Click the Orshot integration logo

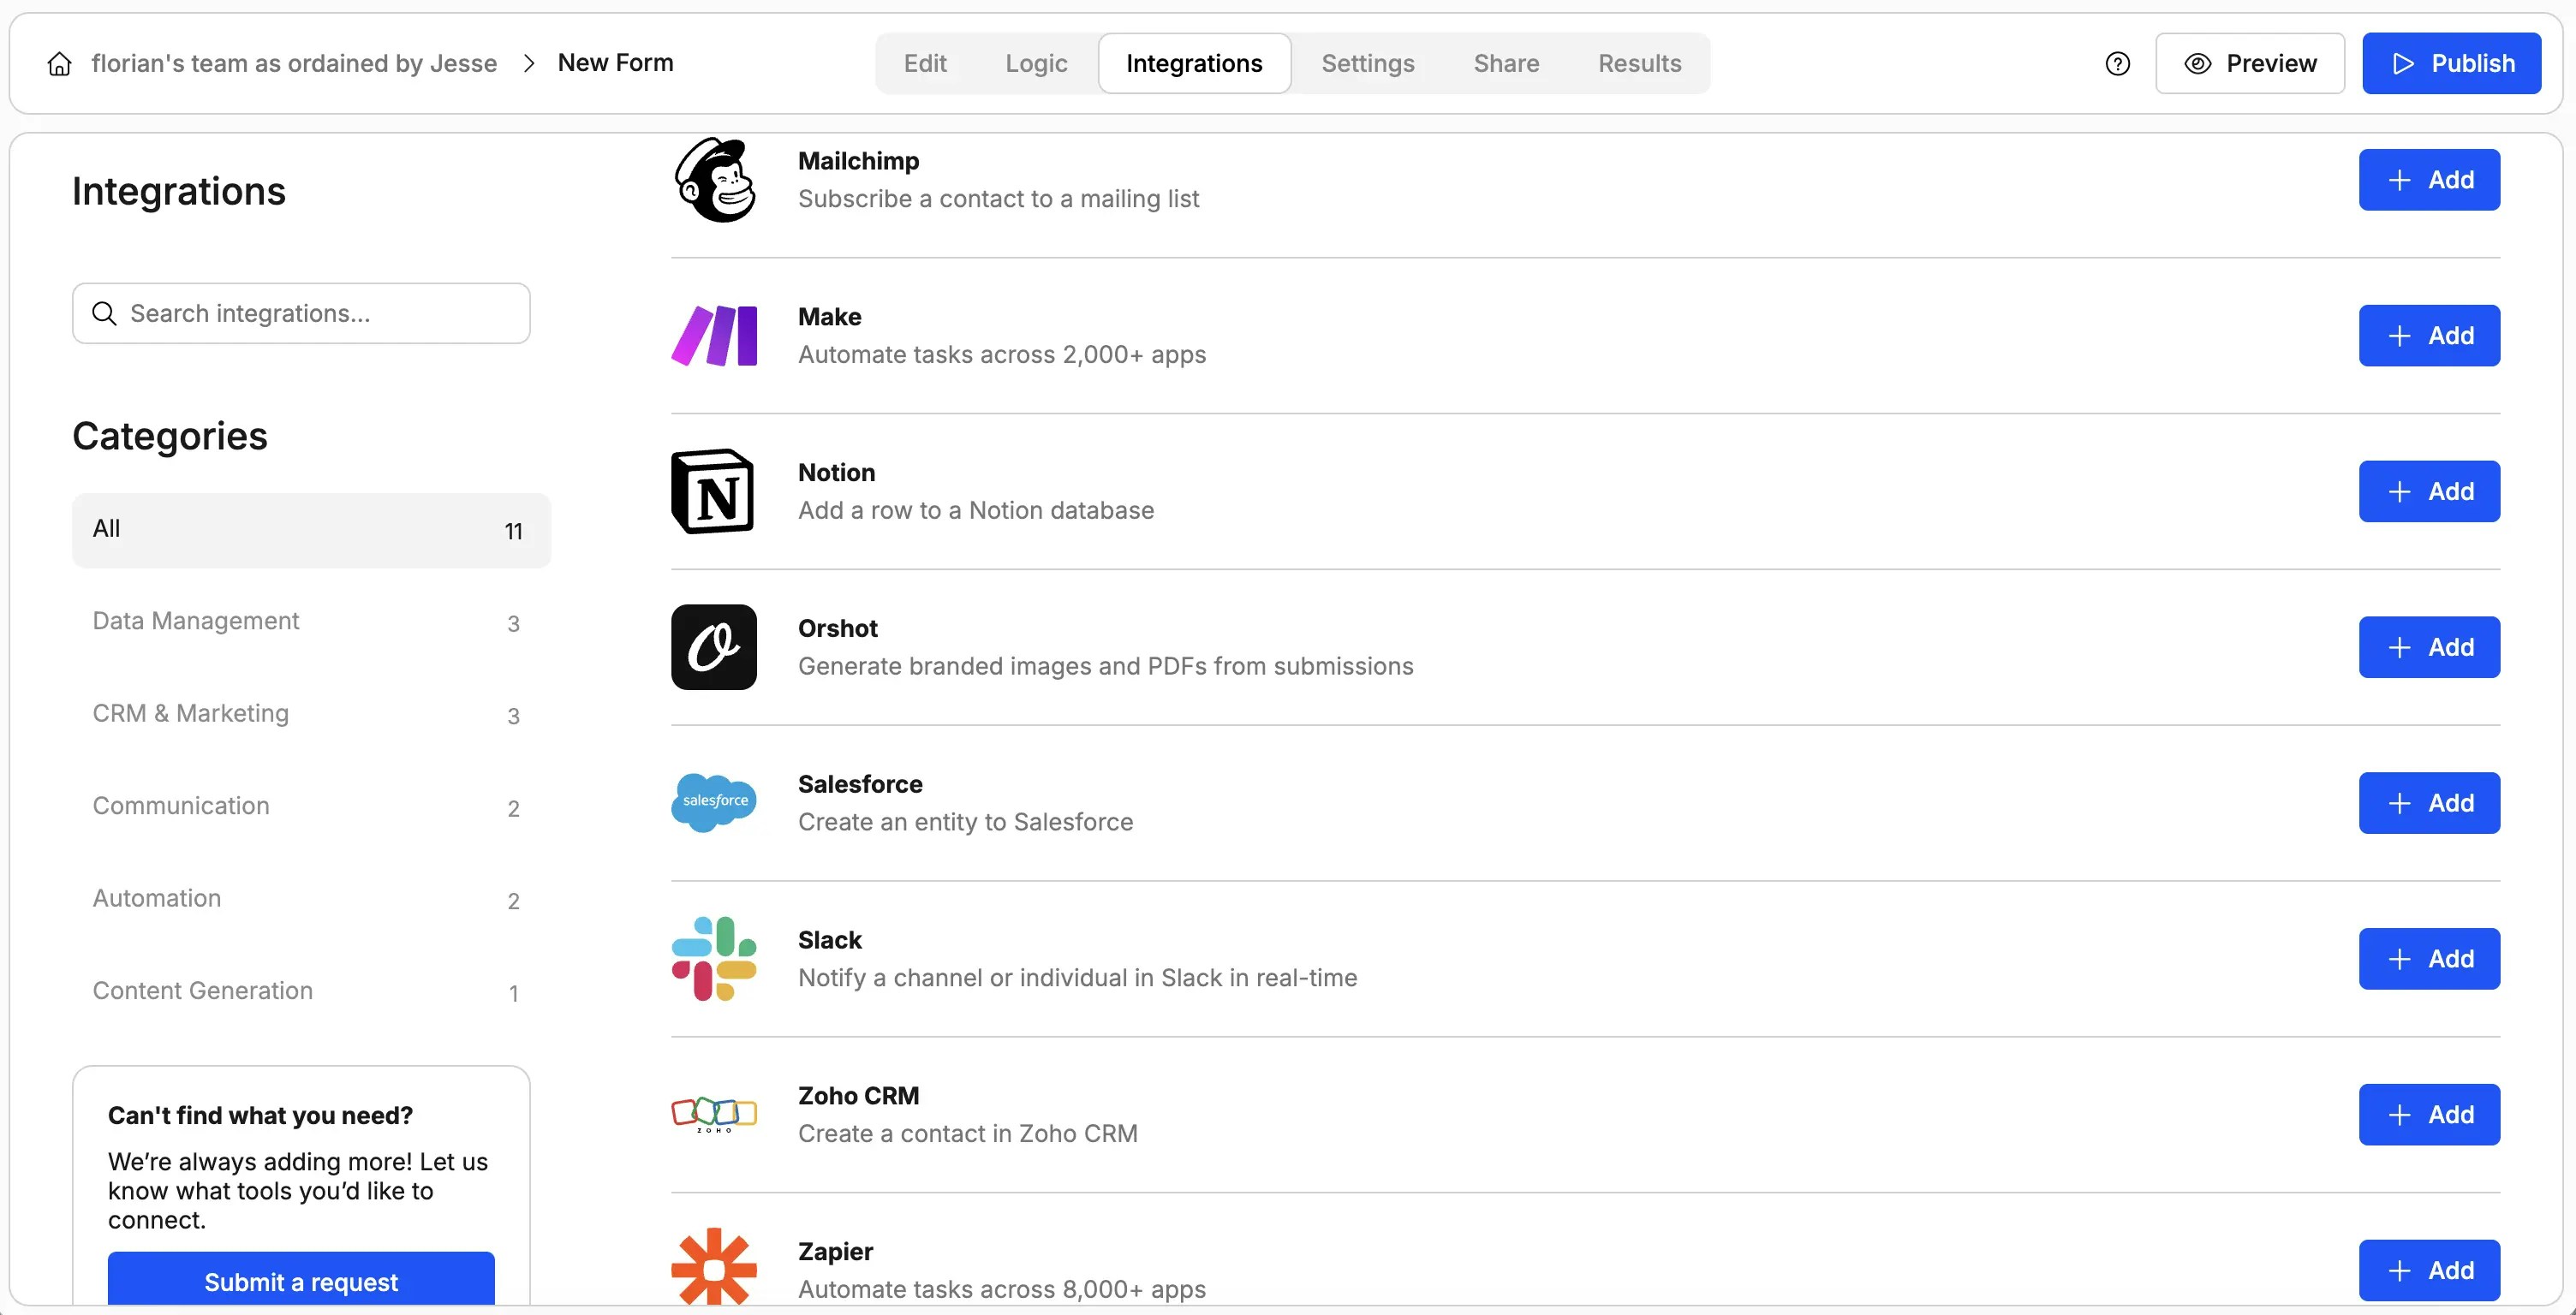(713, 647)
